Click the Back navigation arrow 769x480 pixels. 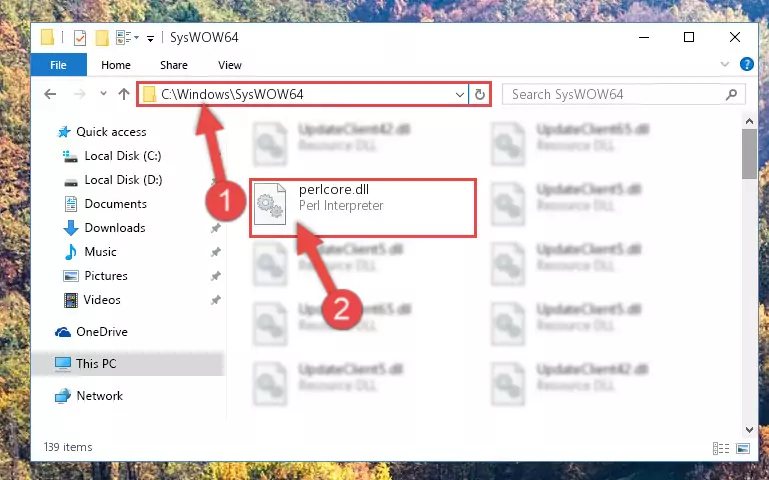point(50,94)
